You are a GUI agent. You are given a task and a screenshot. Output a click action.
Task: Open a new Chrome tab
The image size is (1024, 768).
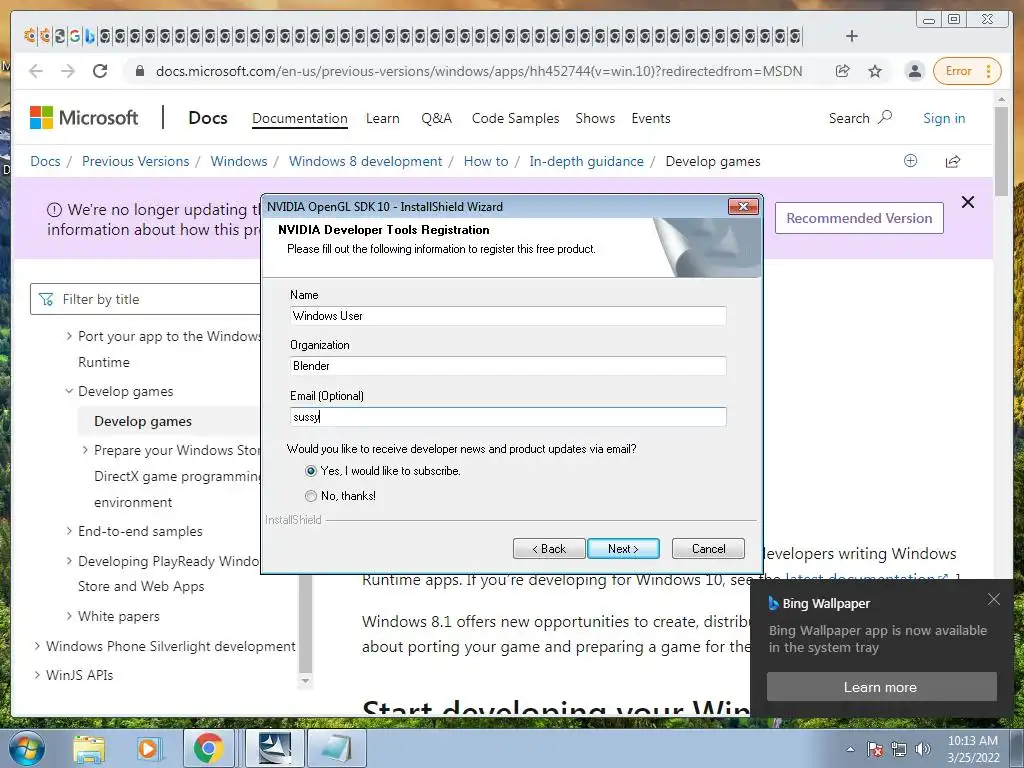point(852,36)
